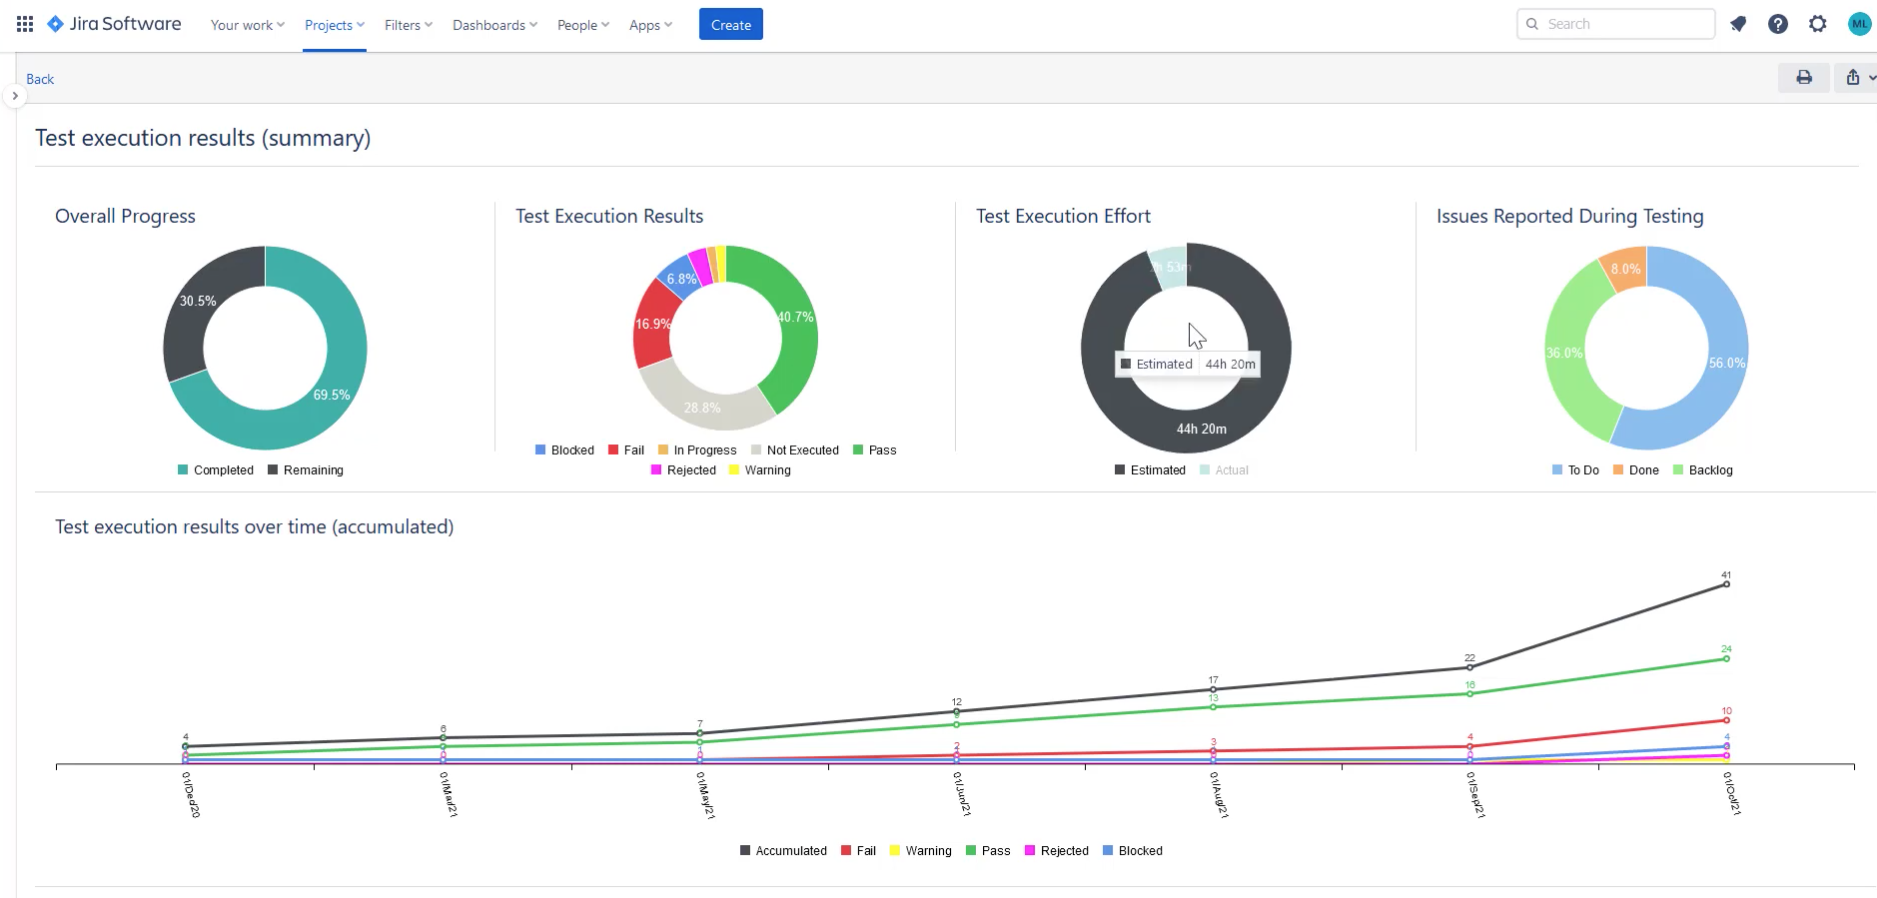Click the Accumulated data point labeled 22
Viewport: 1877px width, 898px height.
pos(1469,667)
